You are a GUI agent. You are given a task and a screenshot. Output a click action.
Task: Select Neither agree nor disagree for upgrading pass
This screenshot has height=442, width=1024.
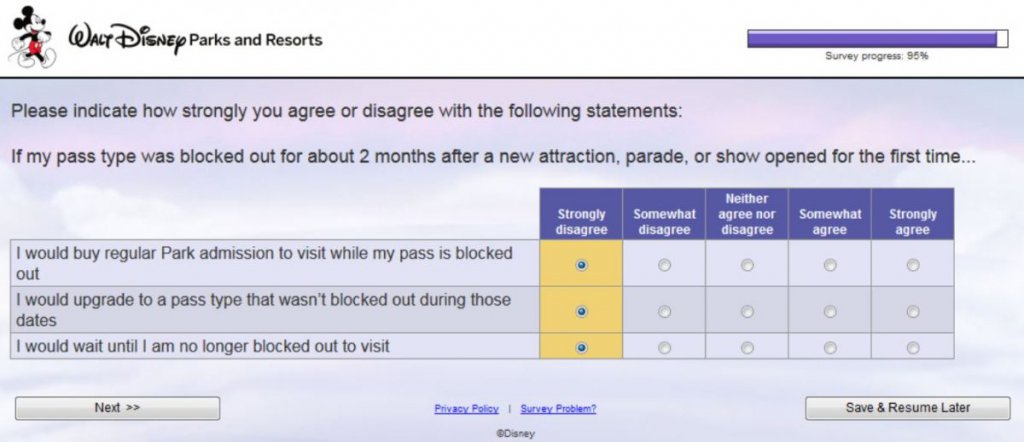point(747,311)
